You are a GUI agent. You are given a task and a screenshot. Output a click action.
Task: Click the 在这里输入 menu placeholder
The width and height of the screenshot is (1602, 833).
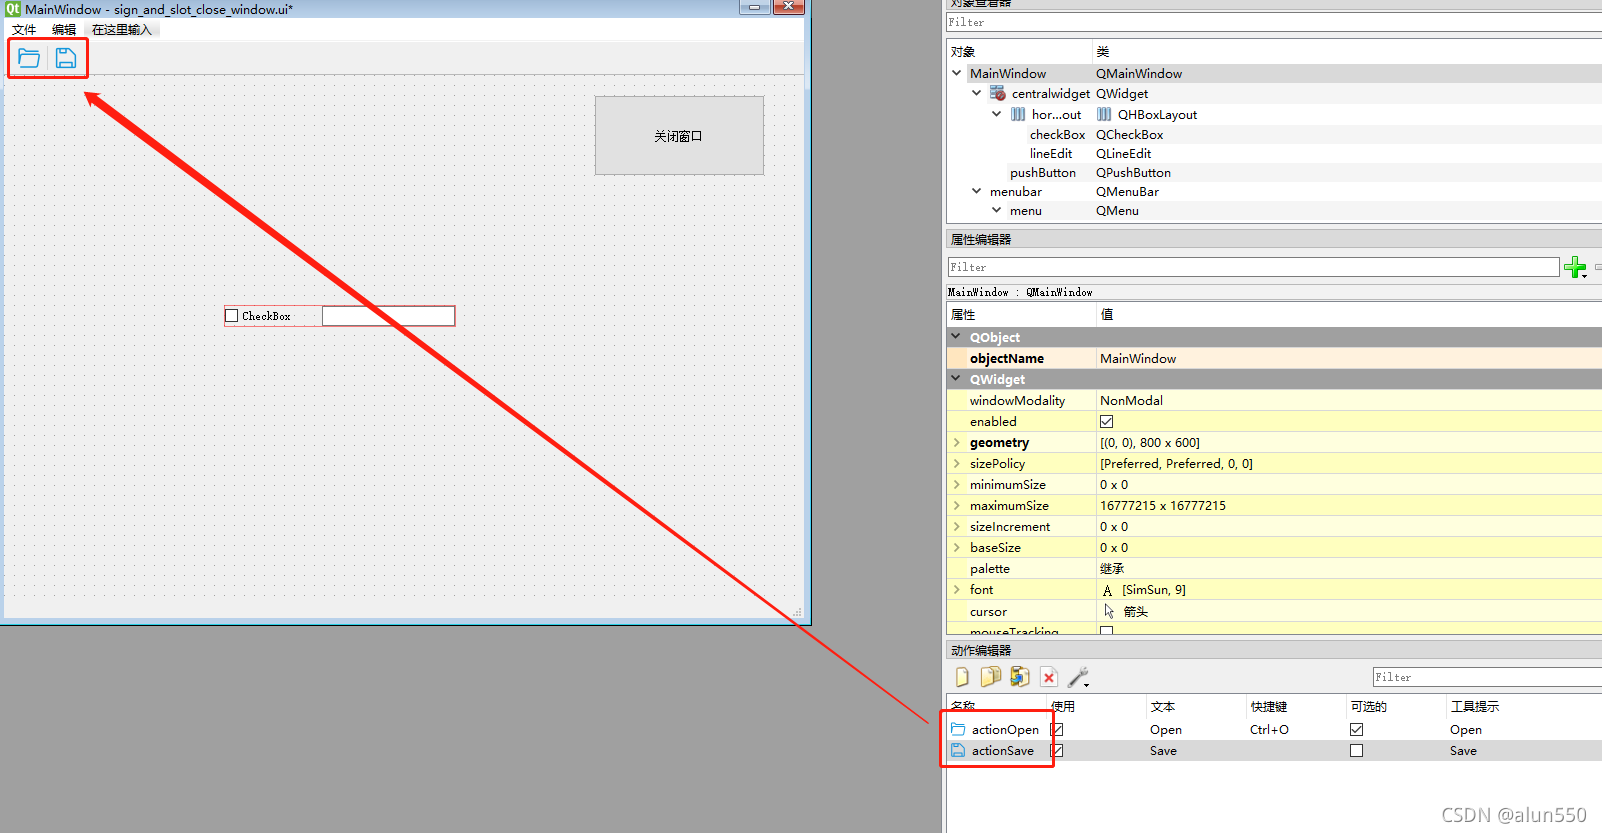pos(122,29)
